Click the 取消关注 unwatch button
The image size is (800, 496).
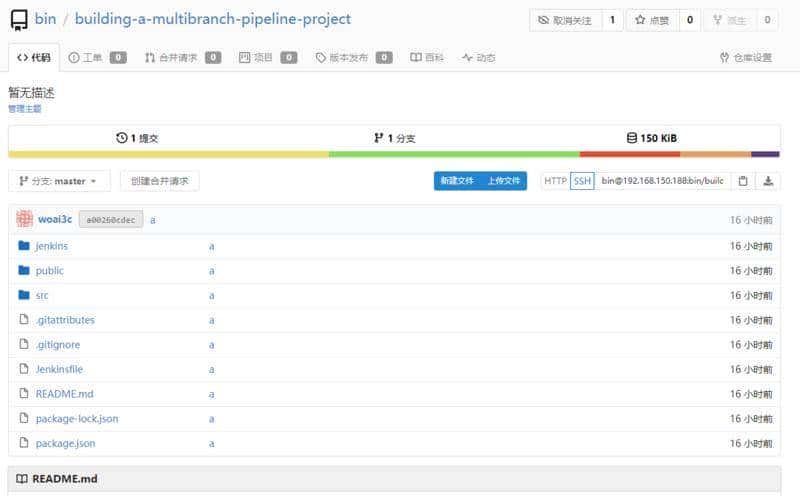565,20
